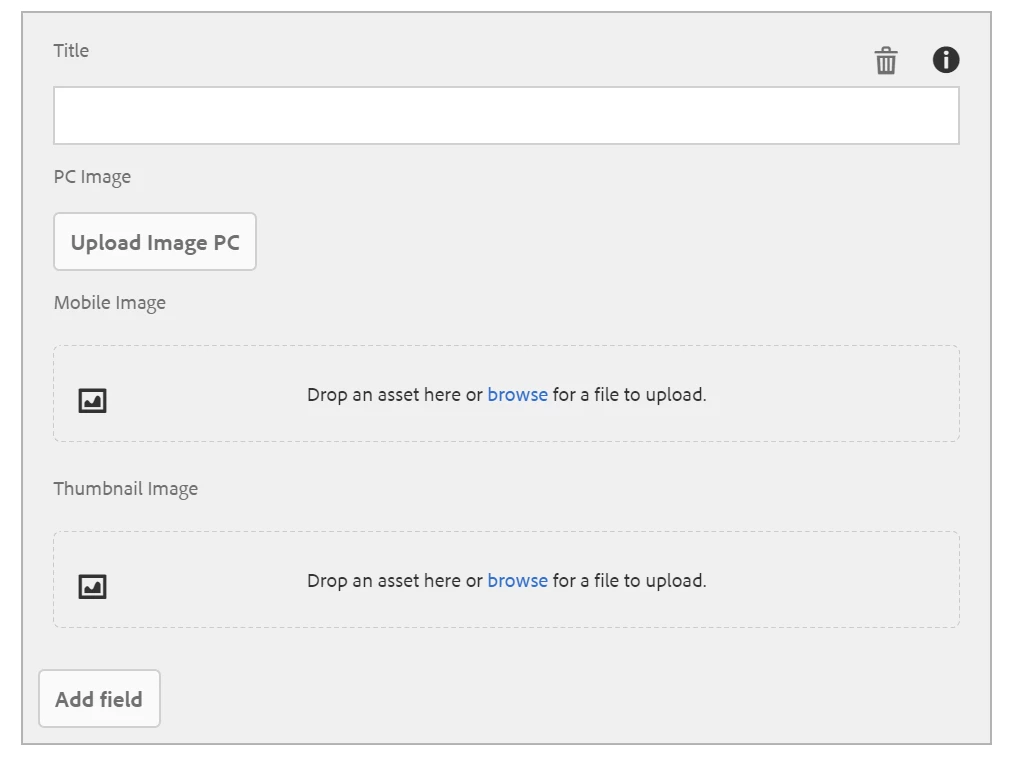
Task: Click the Add field button
Action: [99, 699]
